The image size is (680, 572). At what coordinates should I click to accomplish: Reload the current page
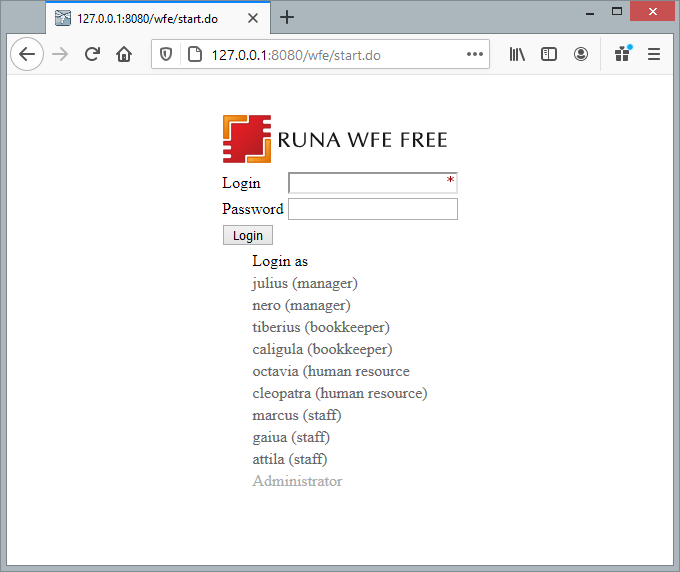(92, 55)
